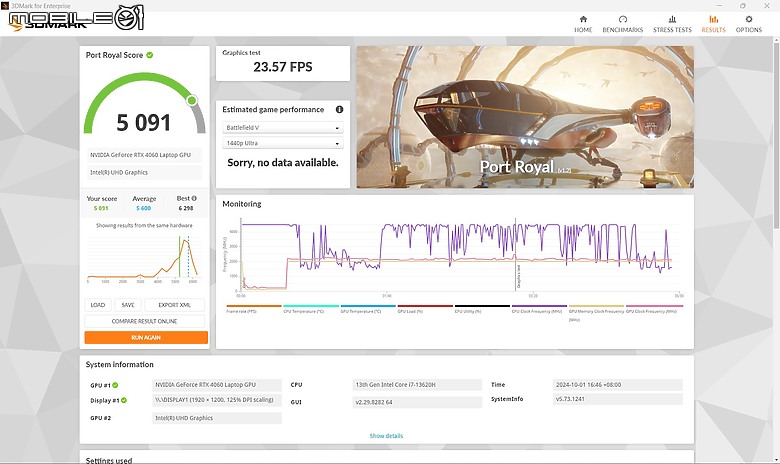
Task: Click the GPU #2 Intel(R) UHD Graphics field
Action: point(217,418)
